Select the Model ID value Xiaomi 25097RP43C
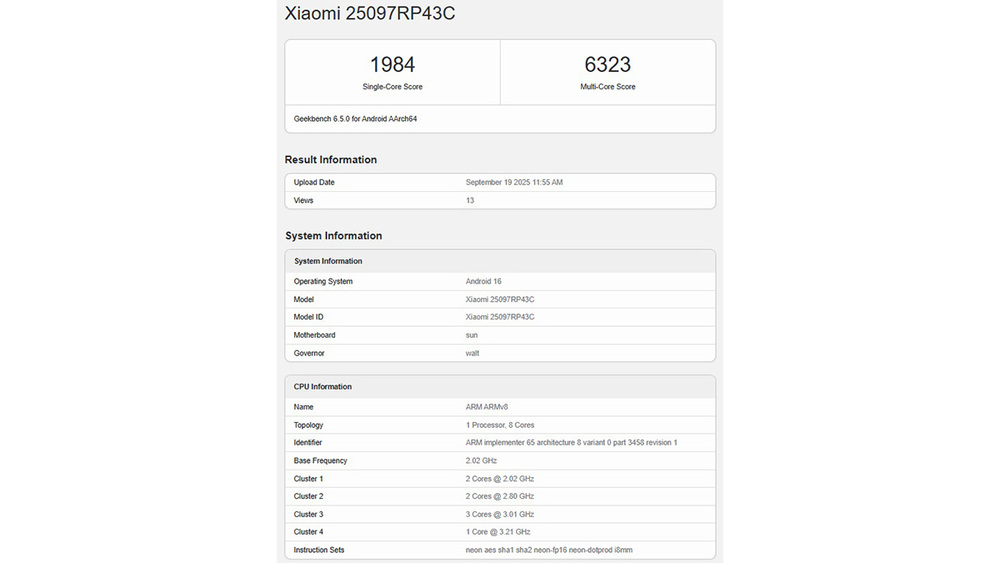This screenshot has height=563, width=1000. click(x=500, y=317)
